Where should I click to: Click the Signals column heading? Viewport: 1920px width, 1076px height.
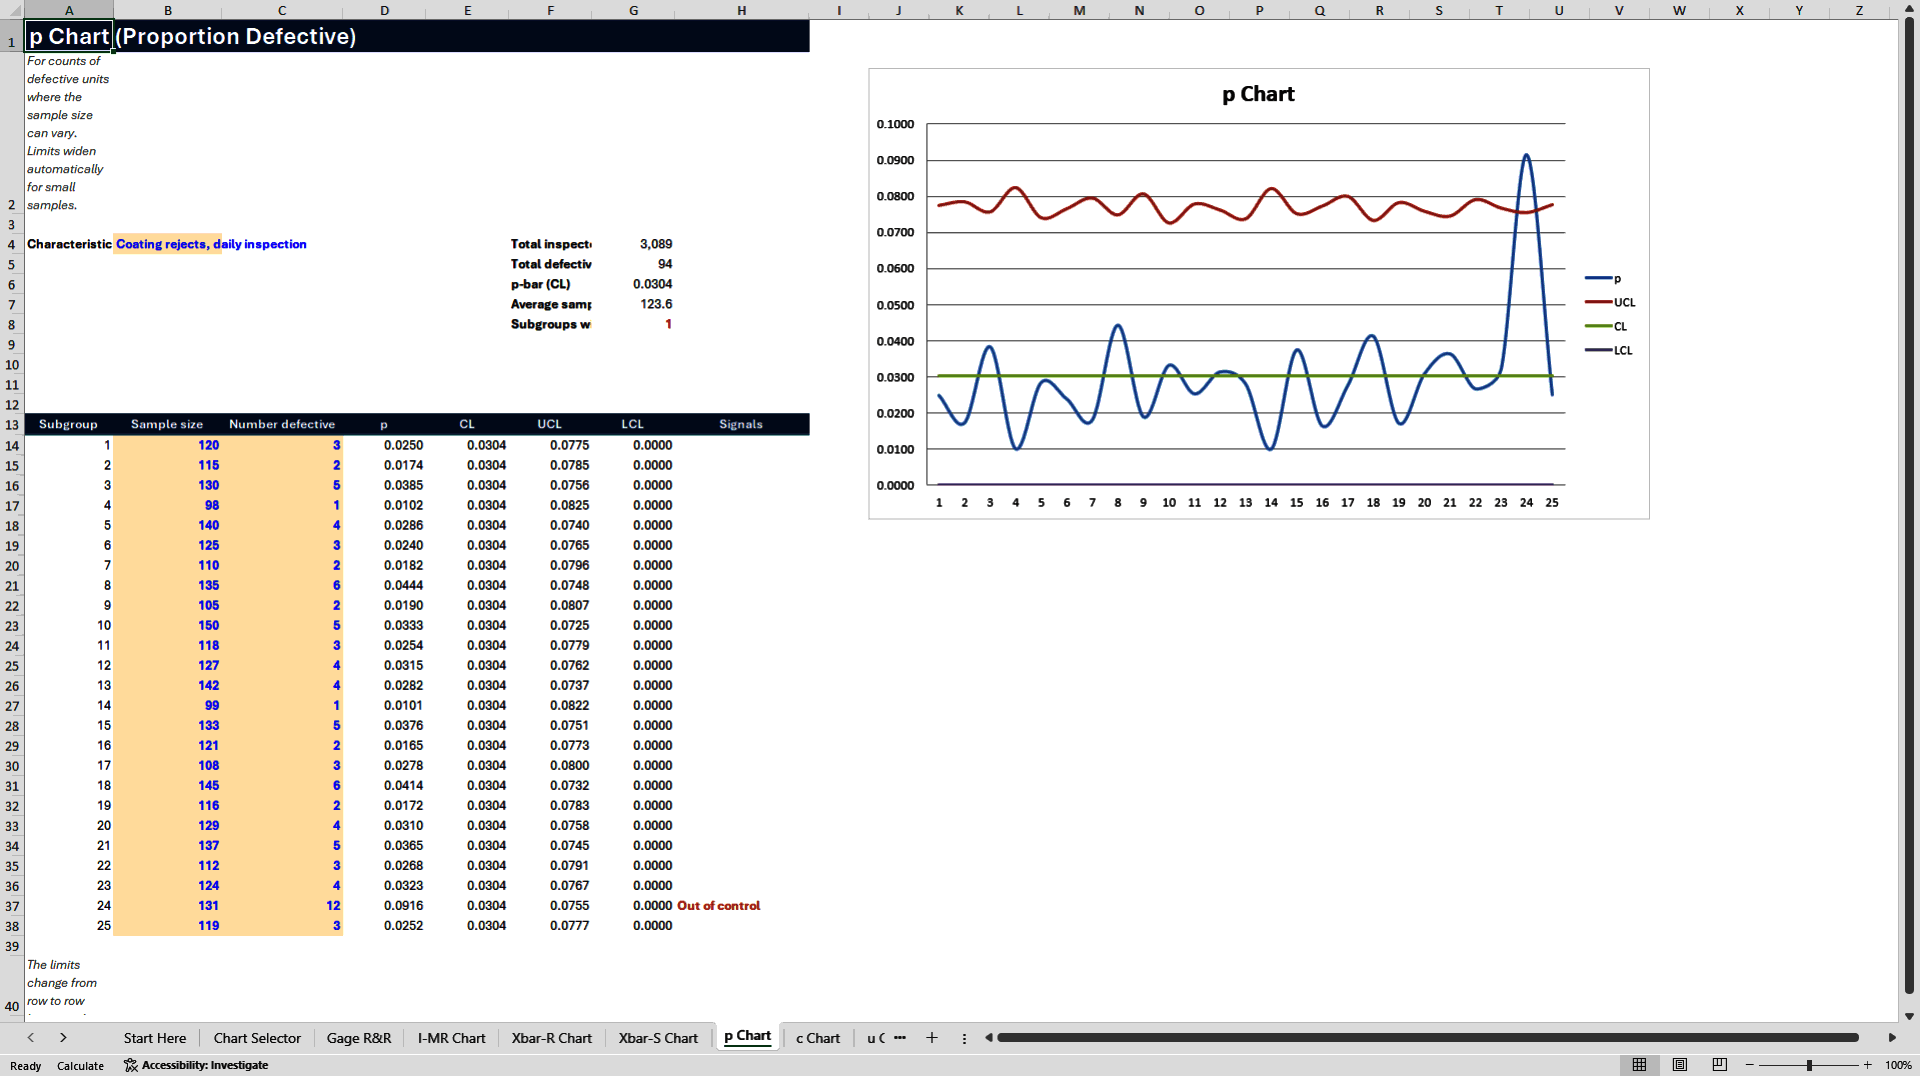pyautogui.click(x=741, y=424)
